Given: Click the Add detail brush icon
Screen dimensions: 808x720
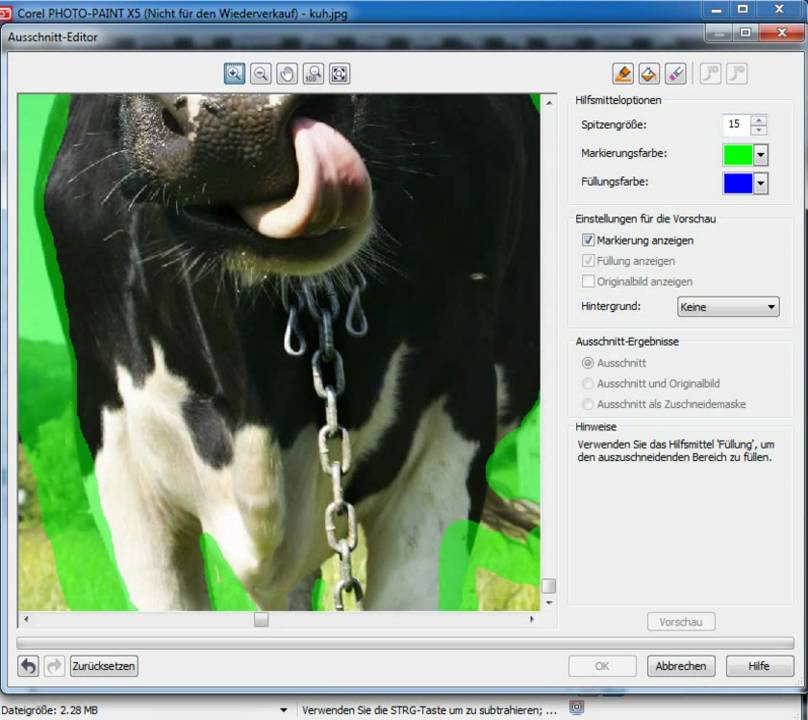Looking at the screenshot, I should [x=711, y=74].
